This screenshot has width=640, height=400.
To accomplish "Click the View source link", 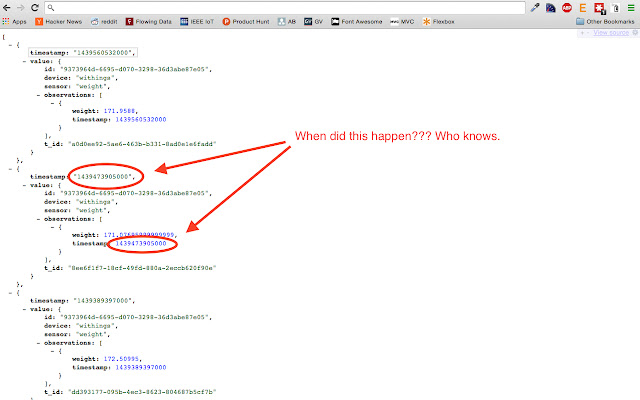I will coord(610,33).
